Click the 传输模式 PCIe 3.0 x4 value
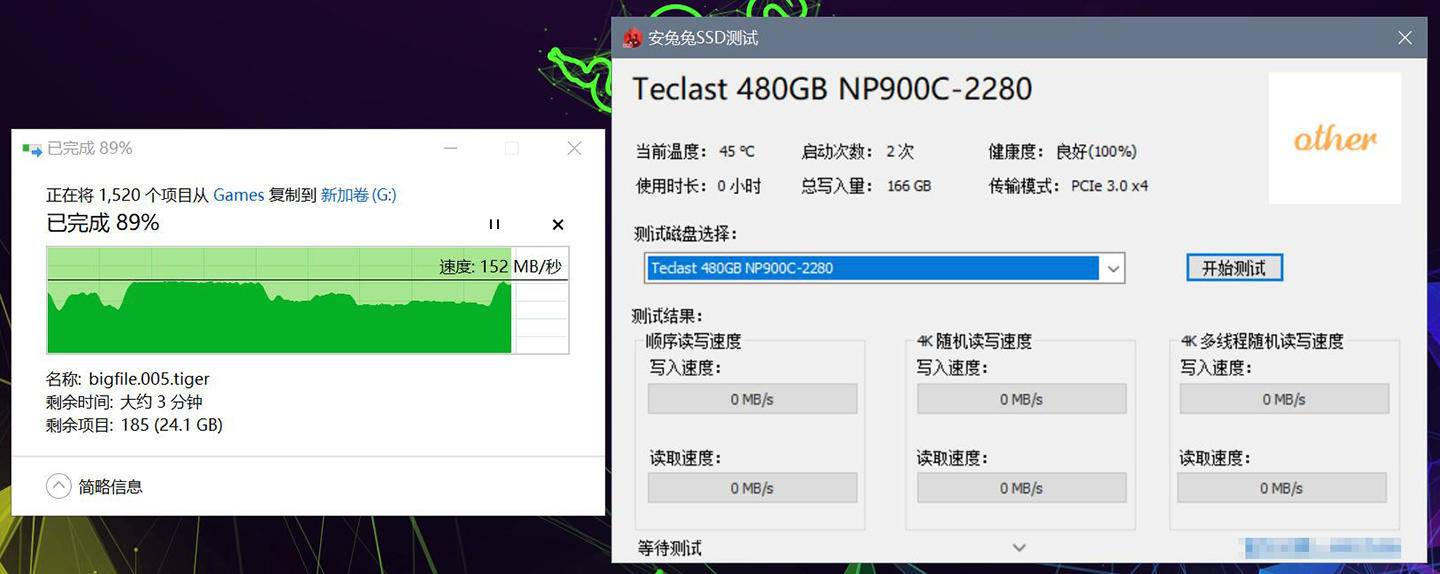 tap(1110, 186)
